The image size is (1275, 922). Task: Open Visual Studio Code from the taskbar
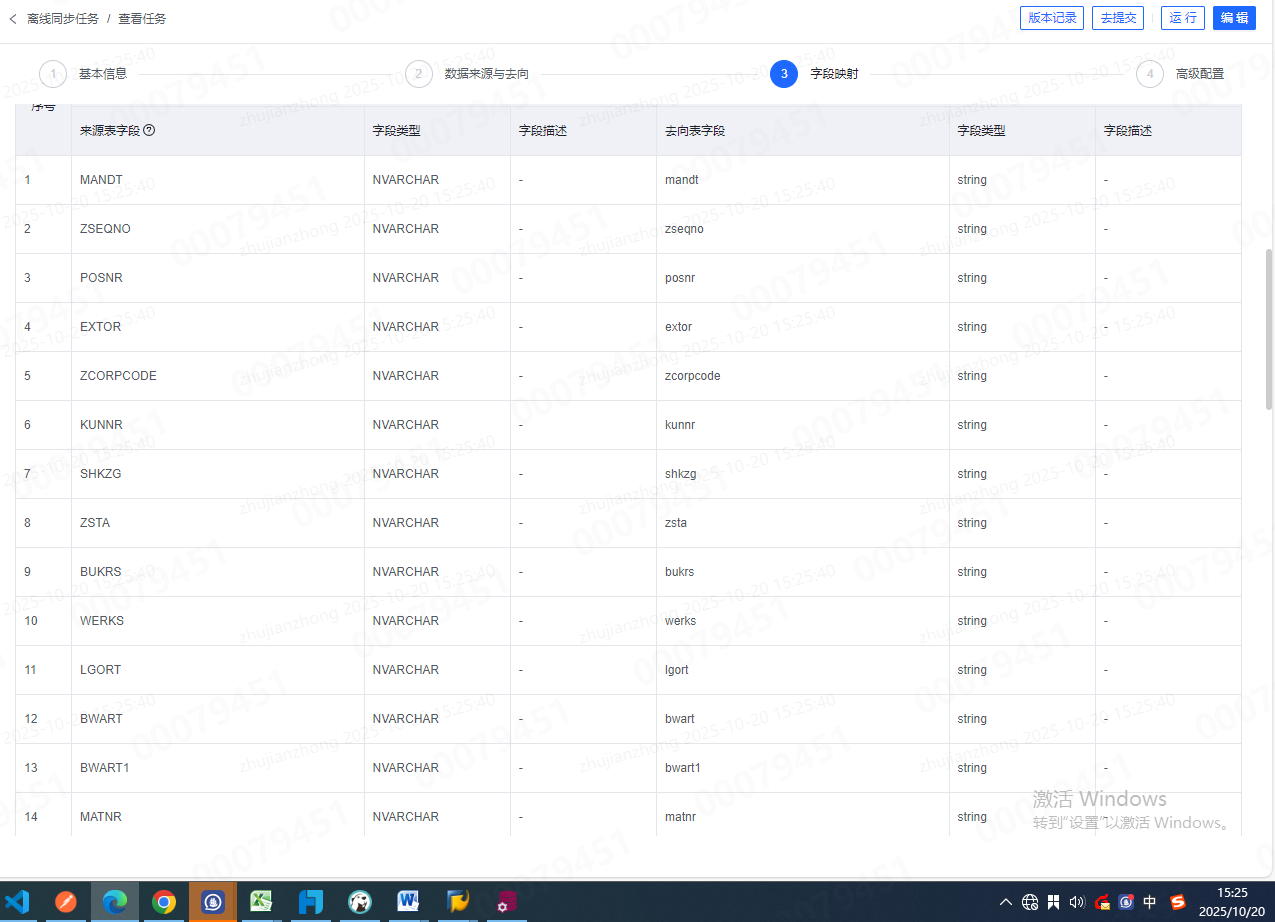[17, 902]
